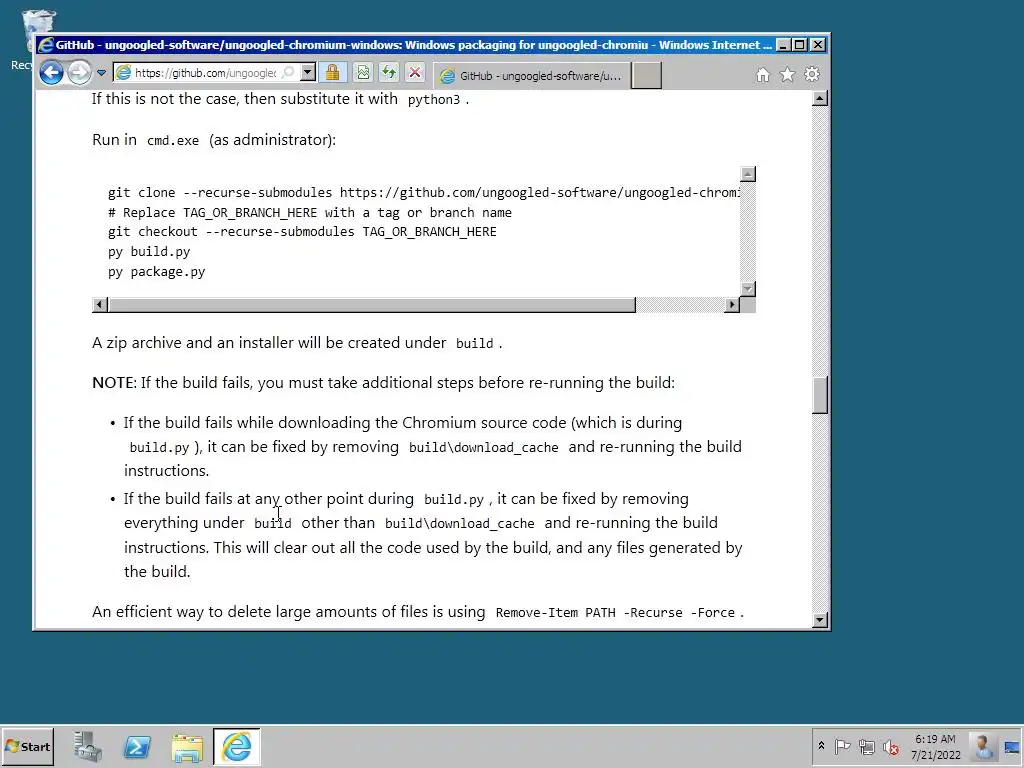The image size is (1024, 768).
Task: Show hidden tray icons arrow
Action: coord(821,746)
